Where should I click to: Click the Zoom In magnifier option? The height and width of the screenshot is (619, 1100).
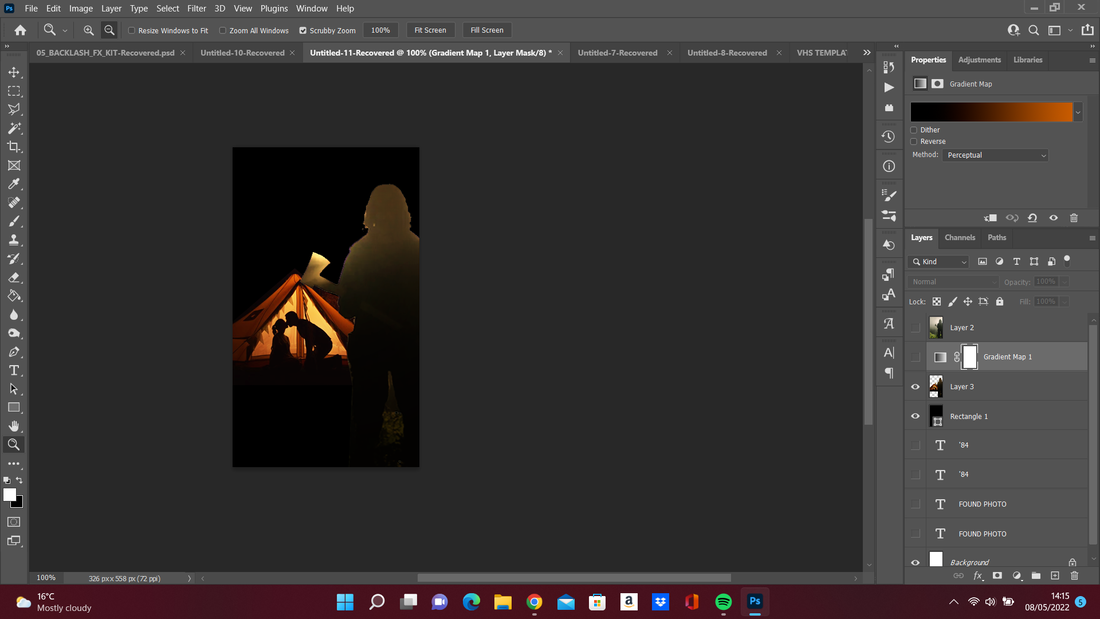click(x=88, y=30)
